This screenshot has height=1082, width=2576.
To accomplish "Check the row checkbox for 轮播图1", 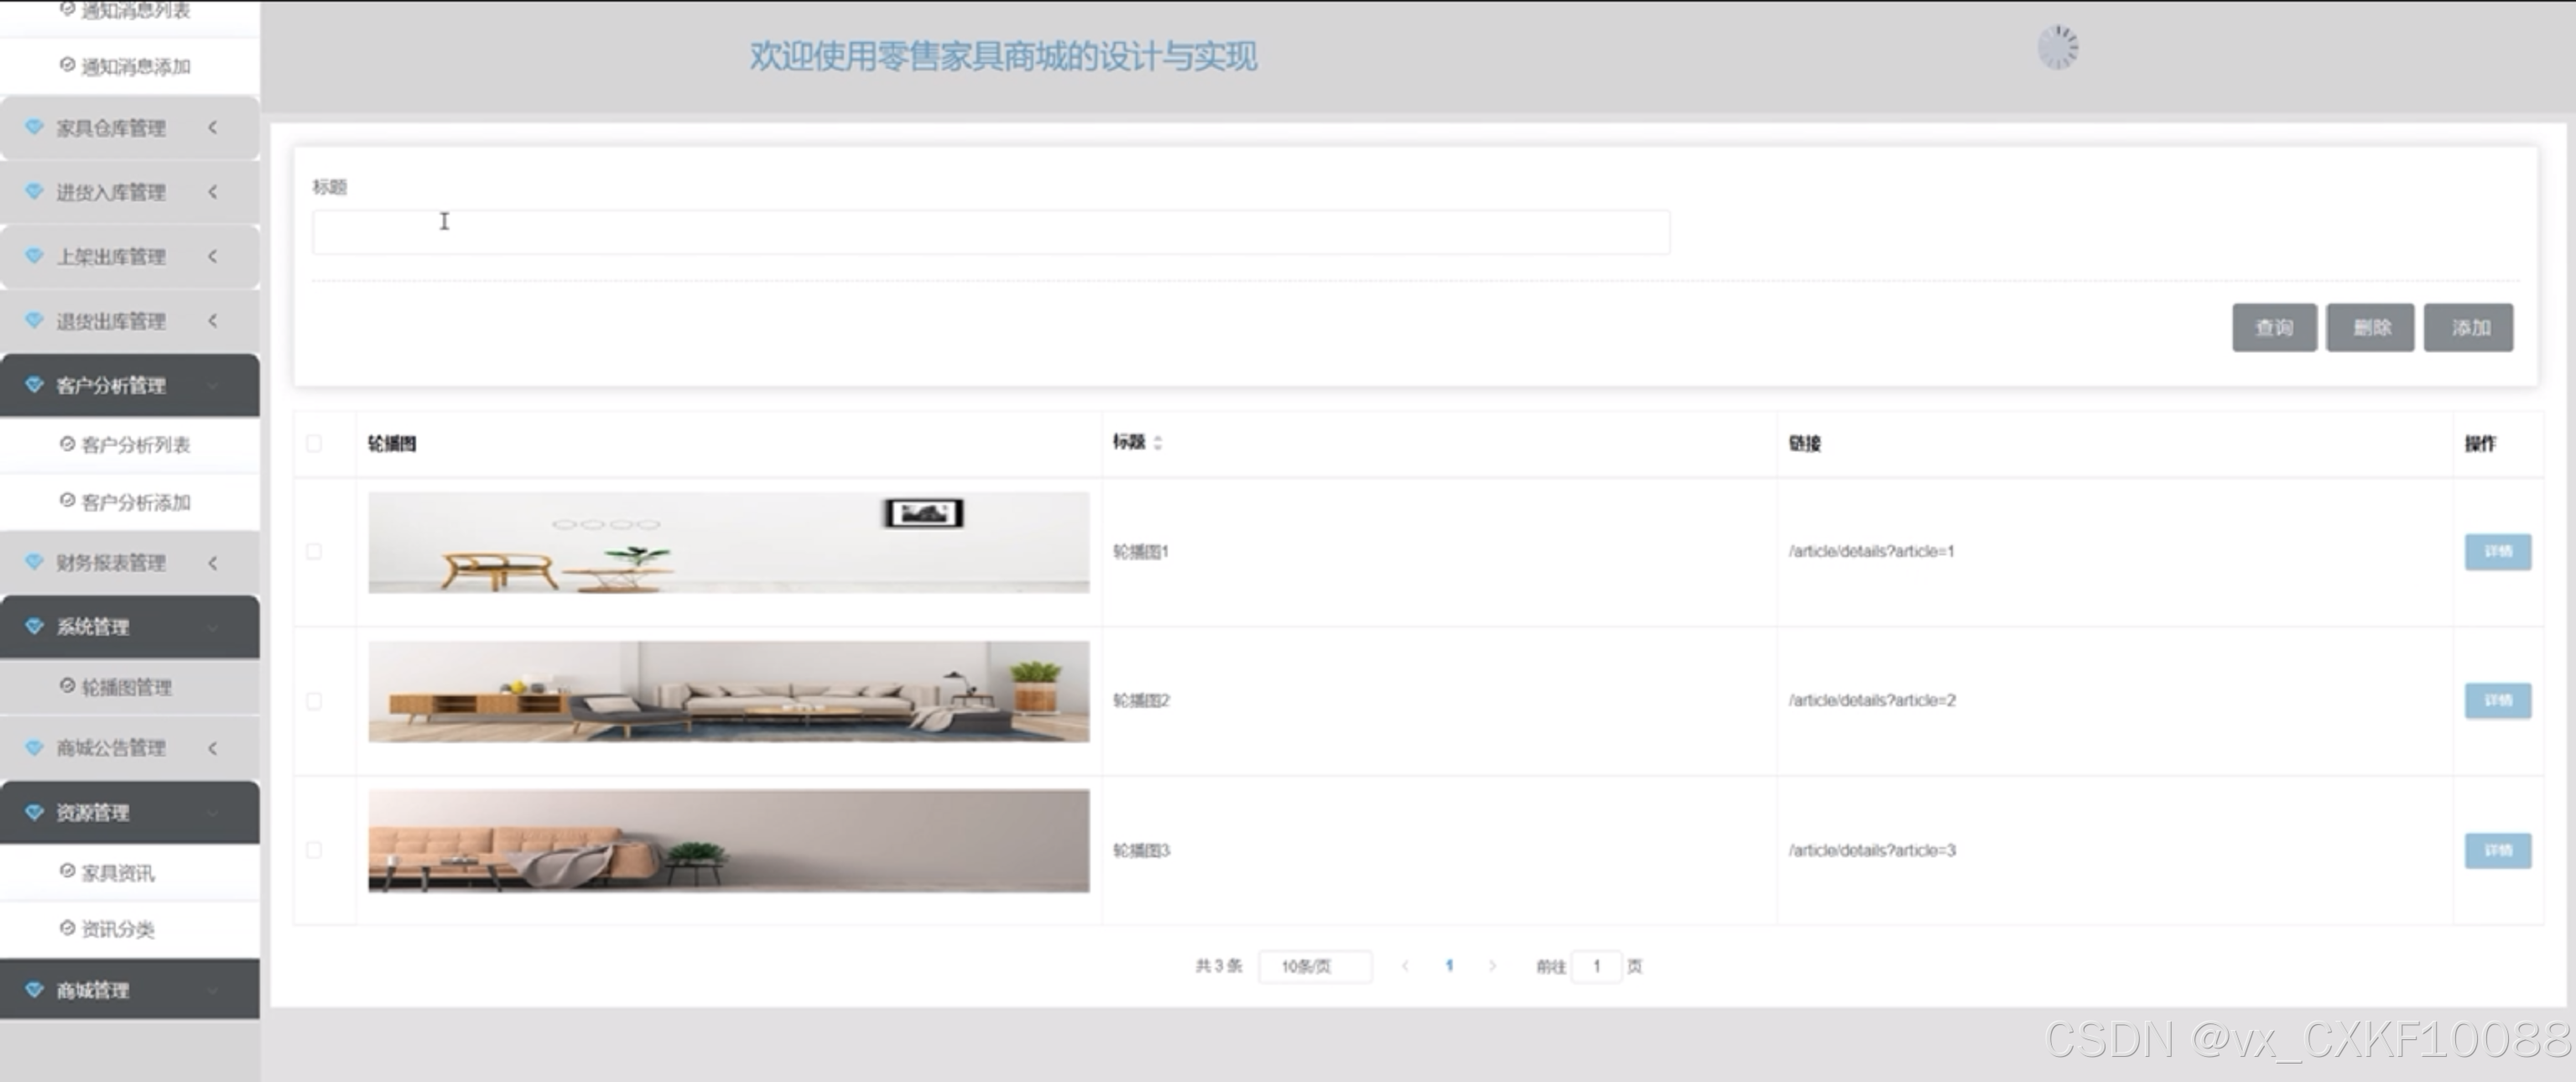I will pyautogui.click(x=314, y=551).
